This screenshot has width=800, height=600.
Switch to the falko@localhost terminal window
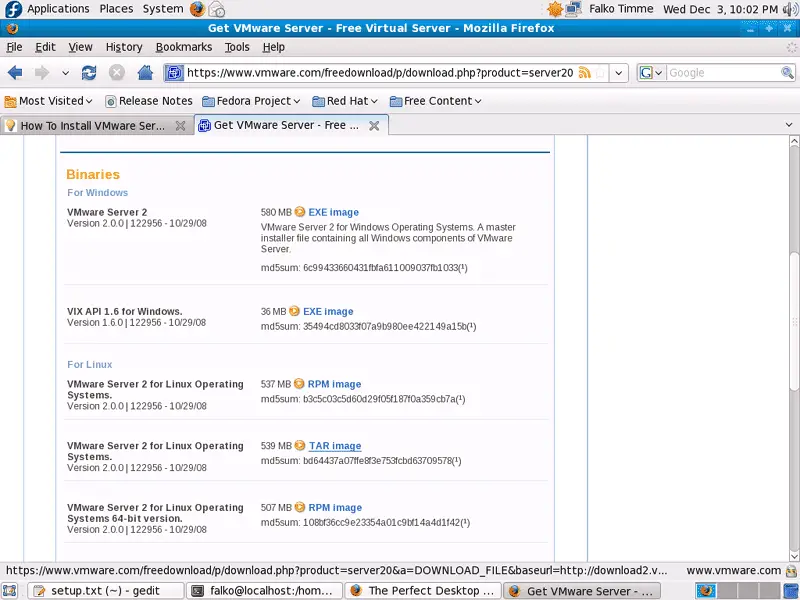pyautogui.click(x=264, y=591)
